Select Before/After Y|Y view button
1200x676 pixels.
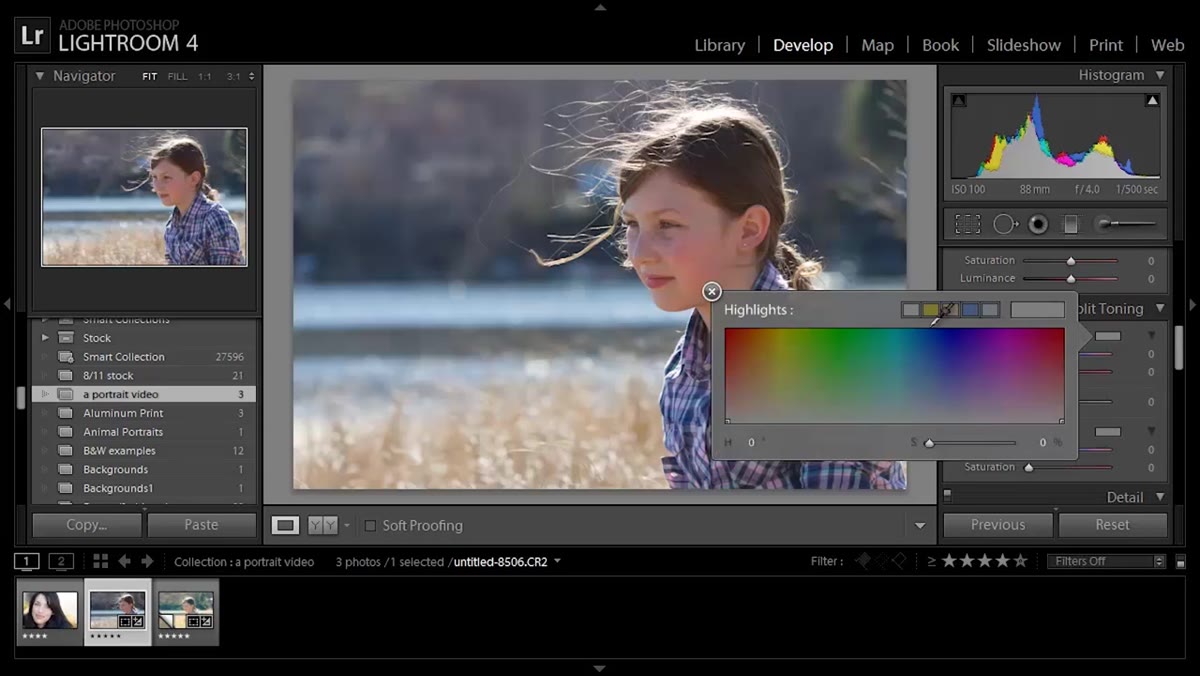click(x=322, y=525)
